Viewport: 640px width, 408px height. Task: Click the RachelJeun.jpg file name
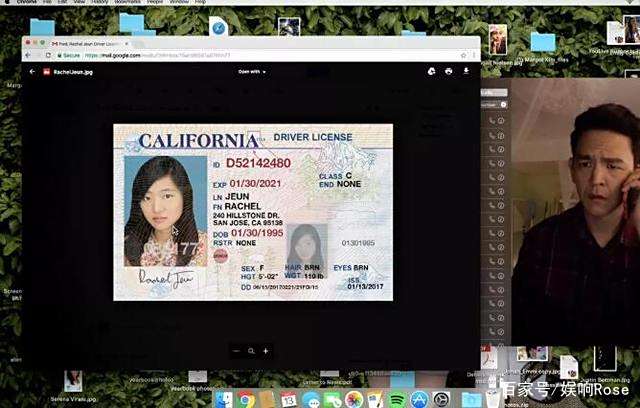coord(73,72)
